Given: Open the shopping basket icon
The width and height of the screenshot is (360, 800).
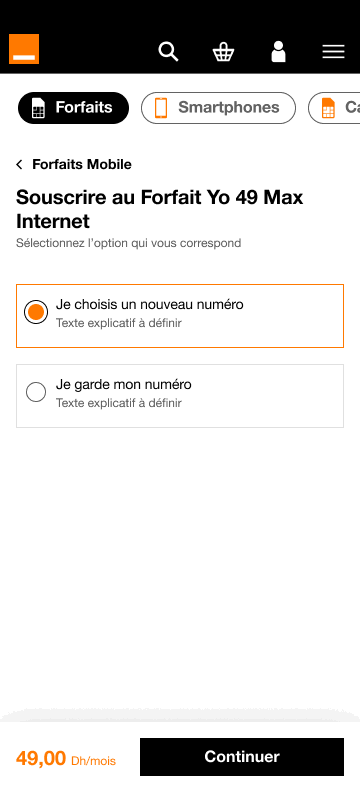Looking at the screenshot, I should 223,52.
